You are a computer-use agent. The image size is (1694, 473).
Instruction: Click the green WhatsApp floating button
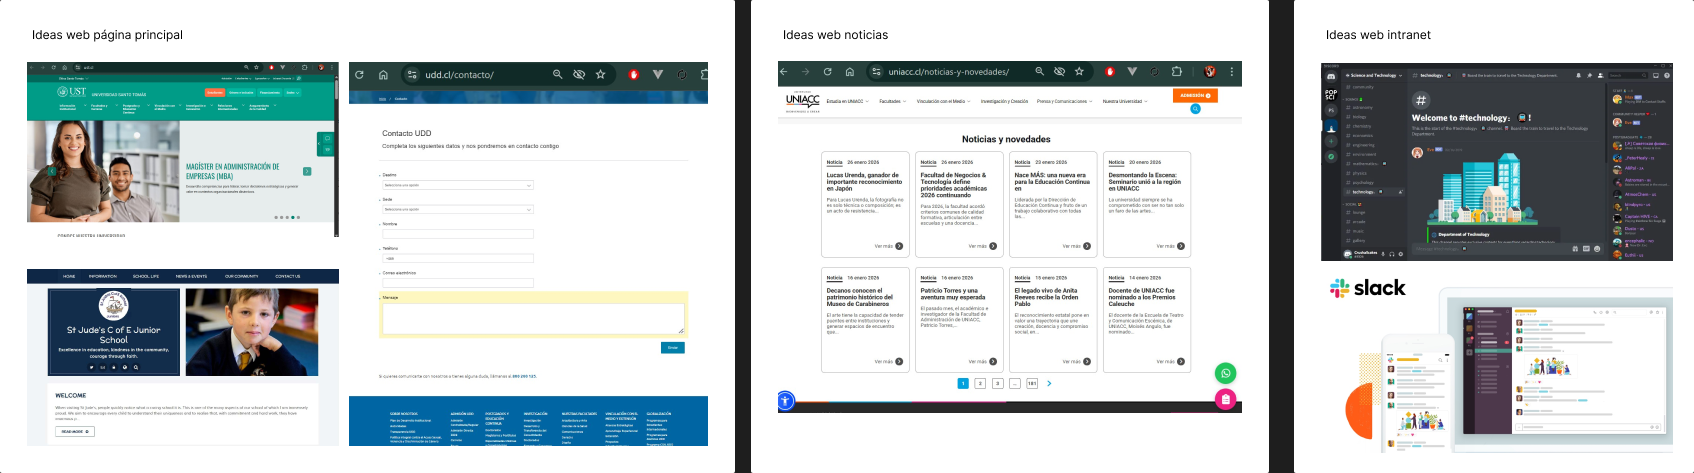coord(1226,373)
